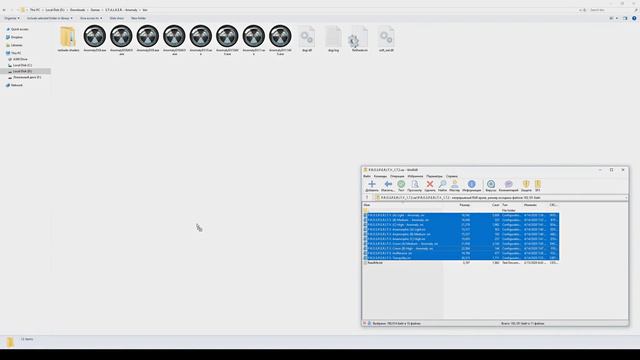Click the Comment (Комментарий) icon in WinRAR
This screenshot has width=640, height=360.
click(509, 186)
